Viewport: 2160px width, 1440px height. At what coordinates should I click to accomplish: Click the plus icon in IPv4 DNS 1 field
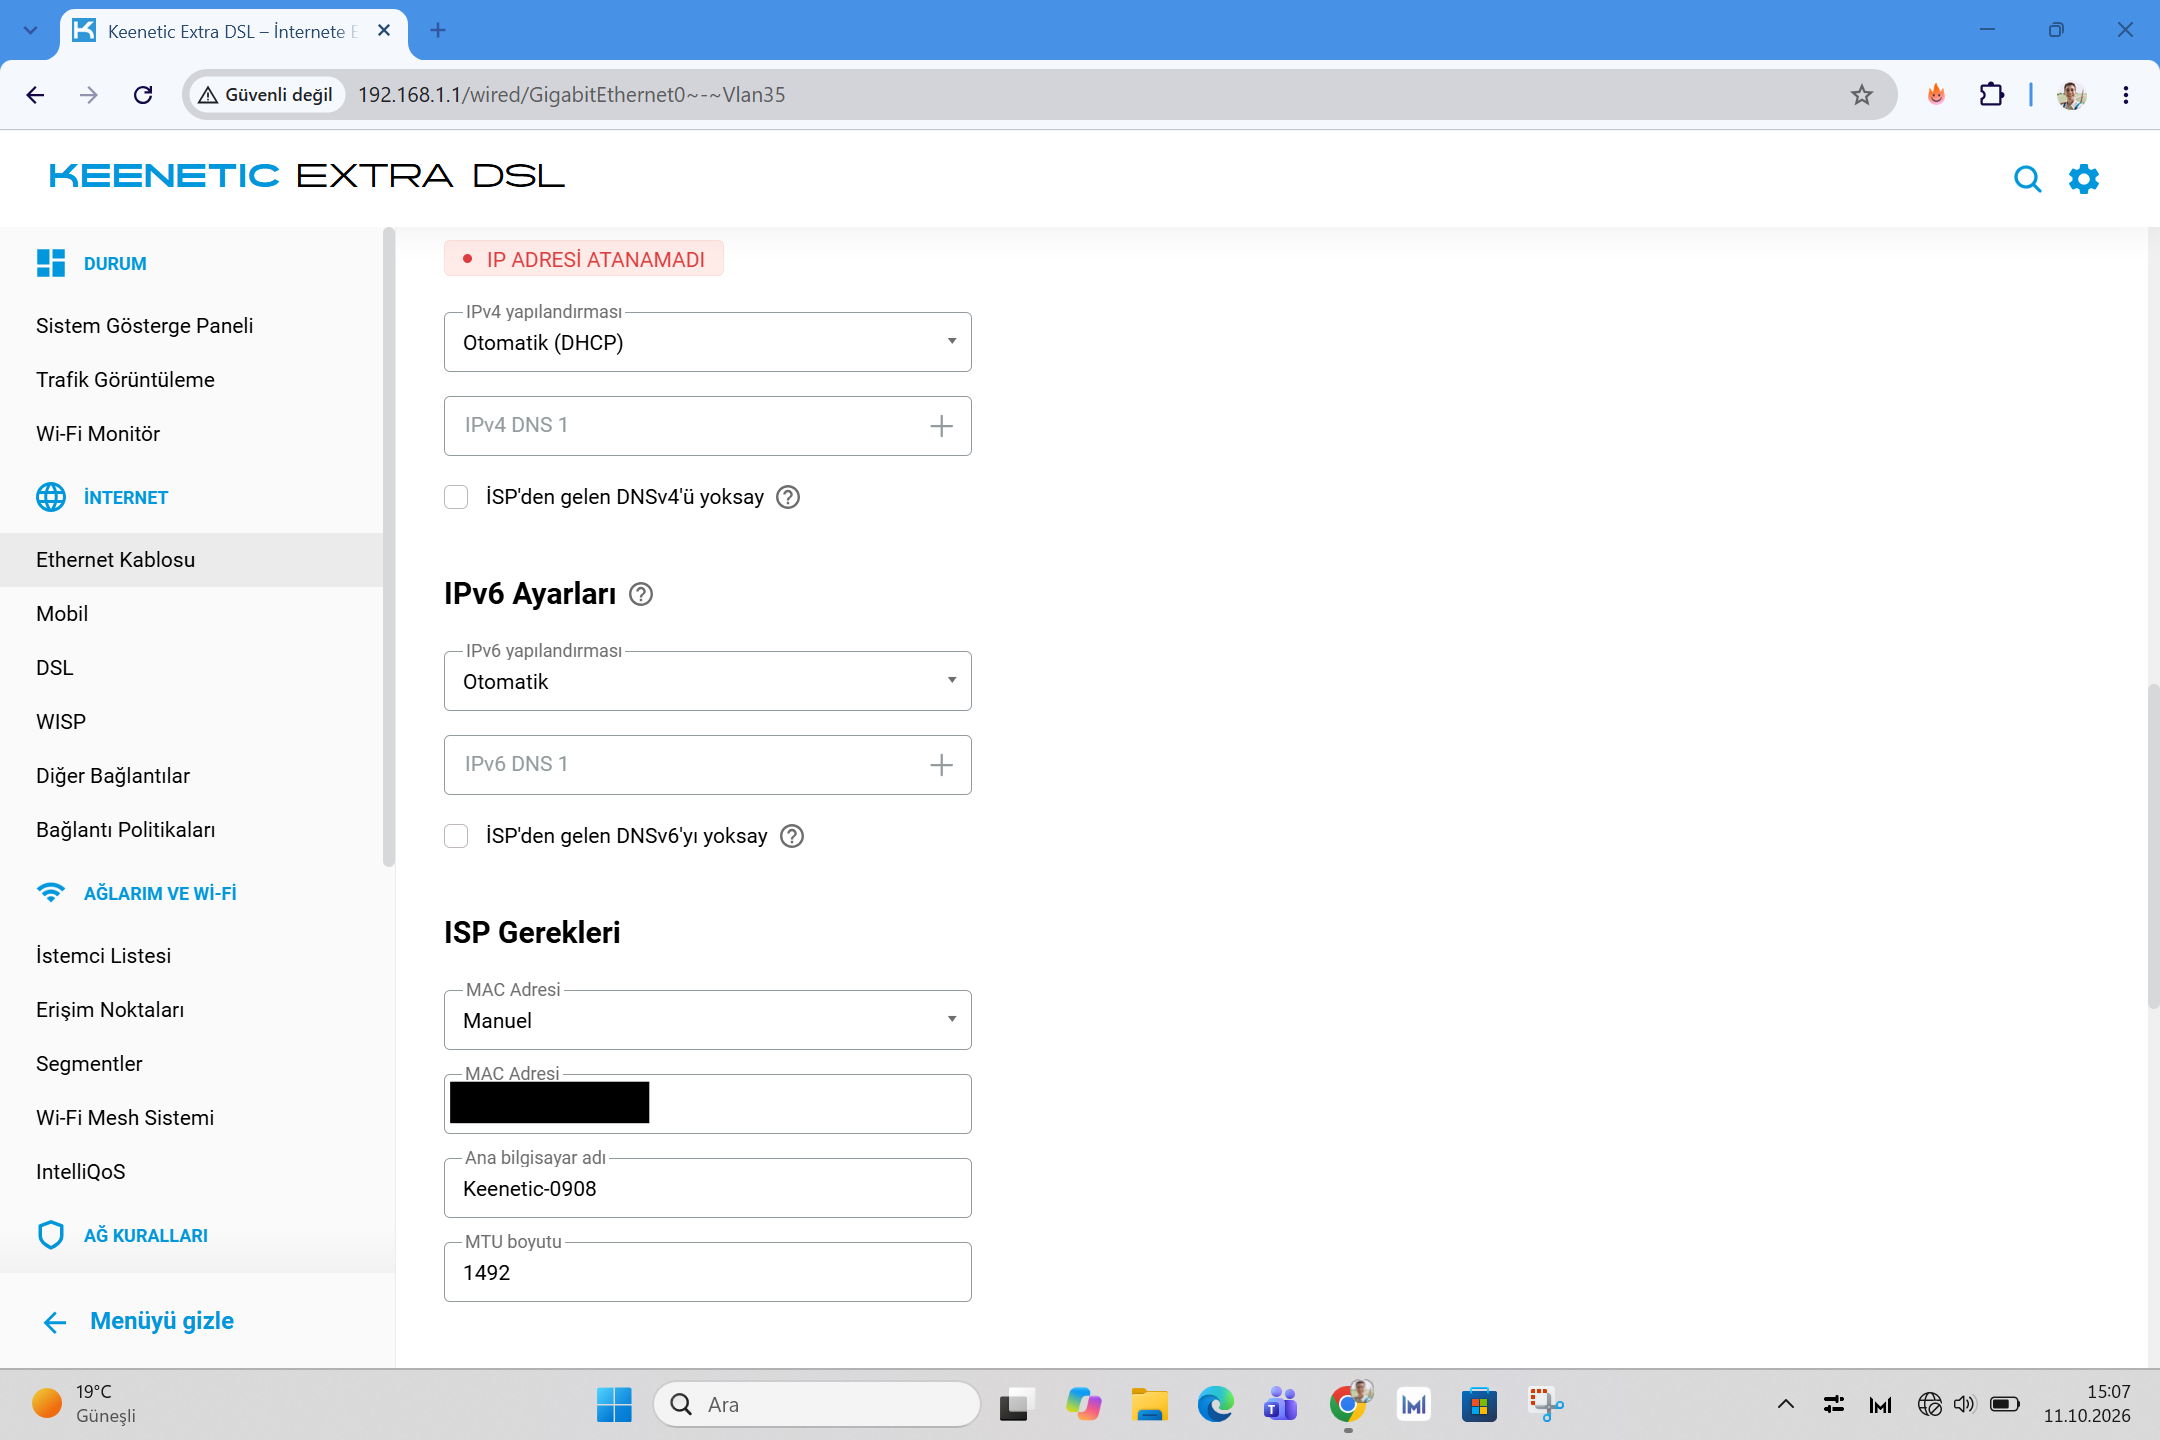pyautogui.click(x=941, y=426)
